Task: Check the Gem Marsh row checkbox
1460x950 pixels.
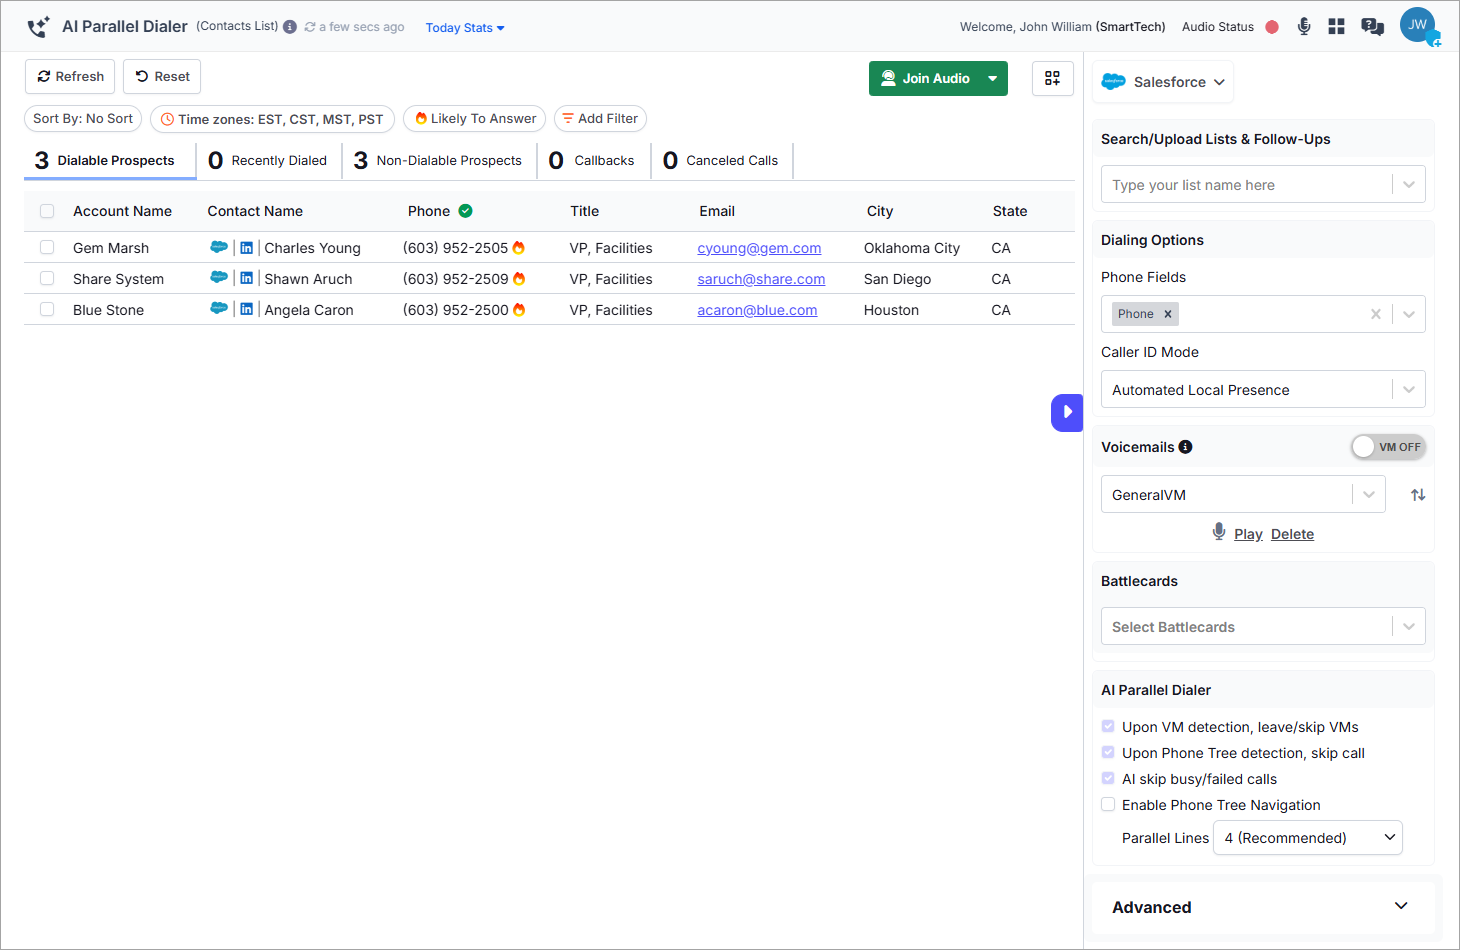Action: click(x=47, y=247)
